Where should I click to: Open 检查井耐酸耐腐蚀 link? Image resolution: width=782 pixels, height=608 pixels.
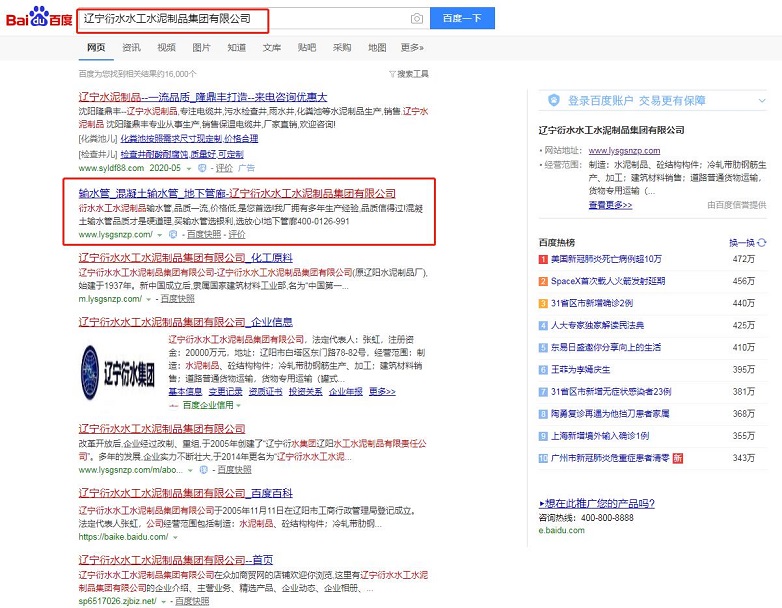182,154
